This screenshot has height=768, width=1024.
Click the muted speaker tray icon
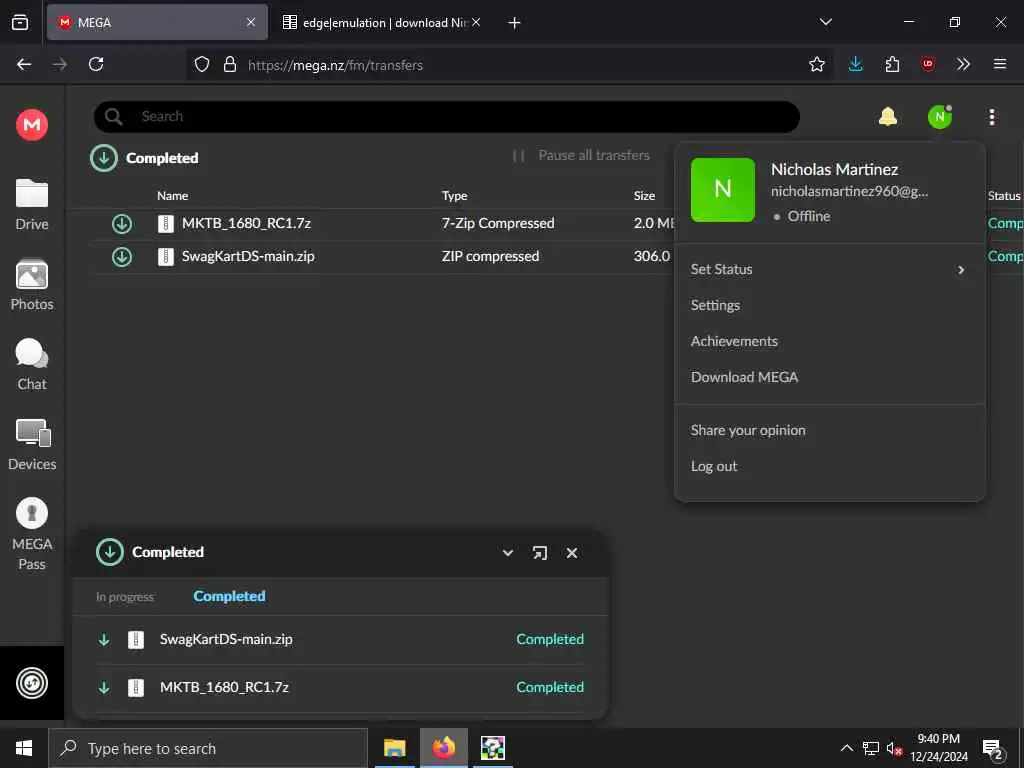894,748
